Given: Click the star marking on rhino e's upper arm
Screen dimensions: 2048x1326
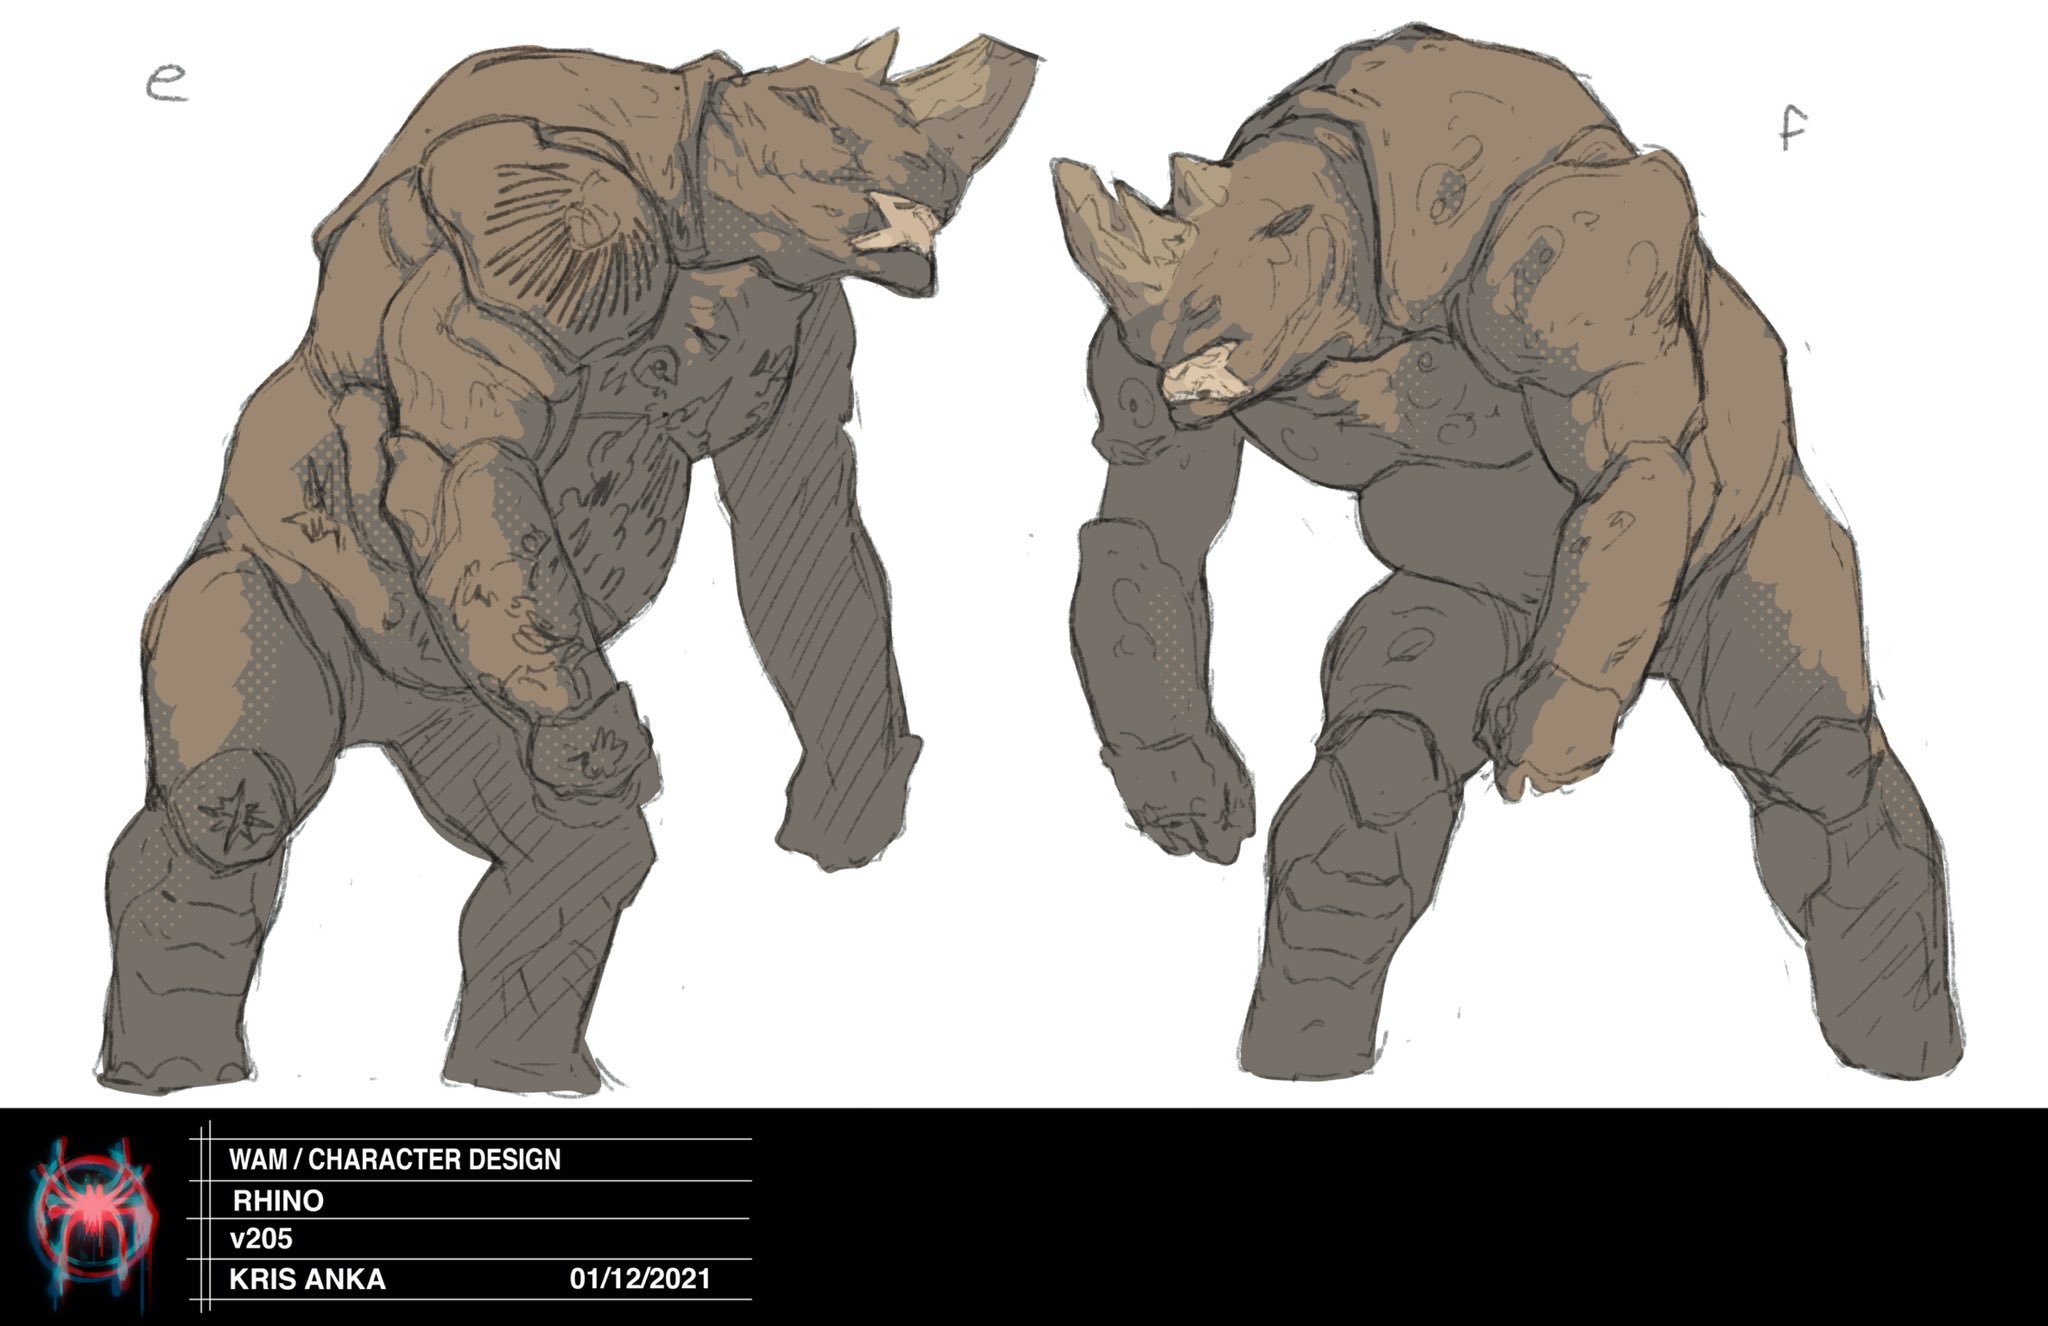Looking at the screenshot, I should [x=318, y=508].
